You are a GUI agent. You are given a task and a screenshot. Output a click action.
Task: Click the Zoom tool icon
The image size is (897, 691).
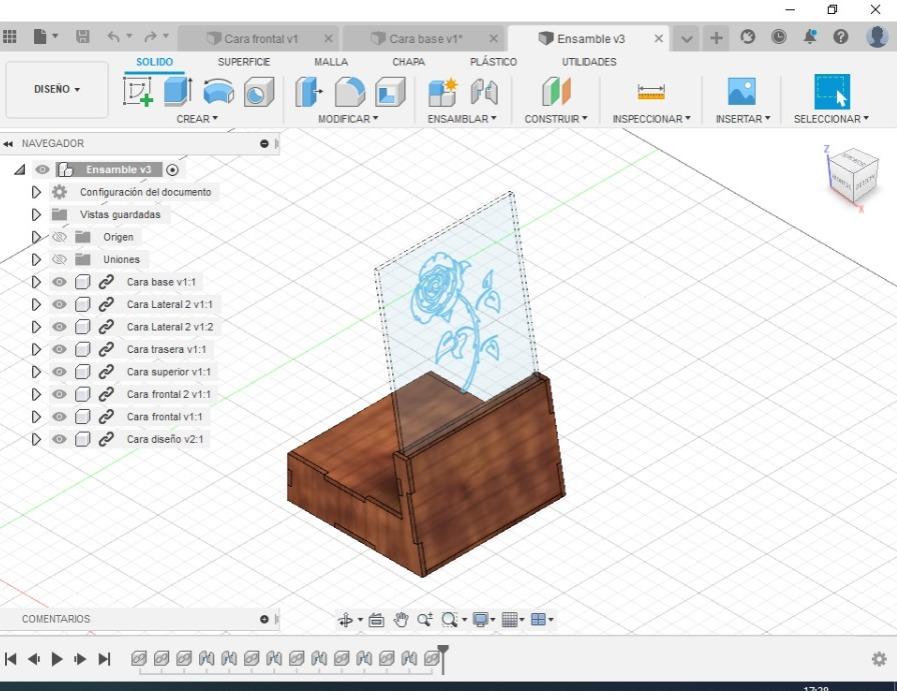pyautogui.click(x=425, y=619)
